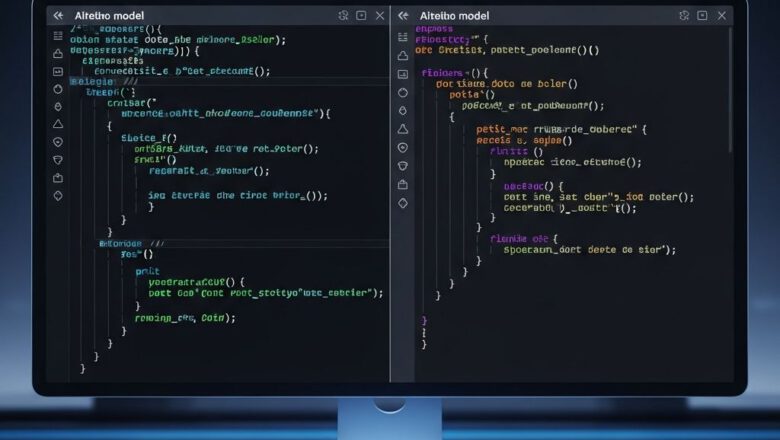Viewport: 780px width, 440px height.
Task: Click the 'potta'()' code line in the right pane
Action: pyautogui.click(x=472, y=94)
